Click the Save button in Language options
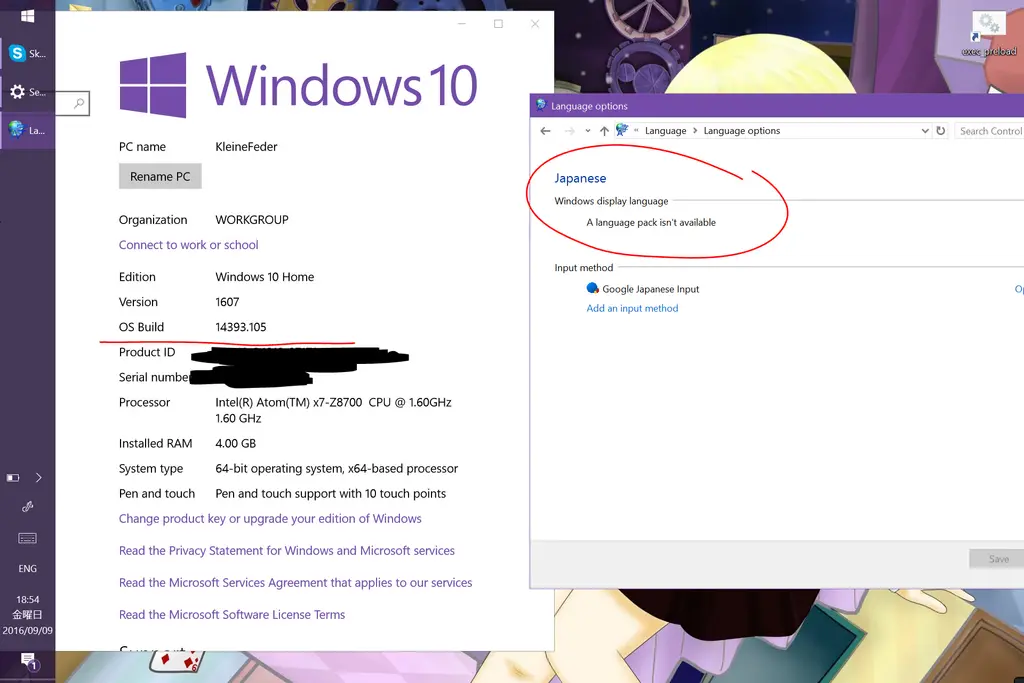 click(998, 559)
